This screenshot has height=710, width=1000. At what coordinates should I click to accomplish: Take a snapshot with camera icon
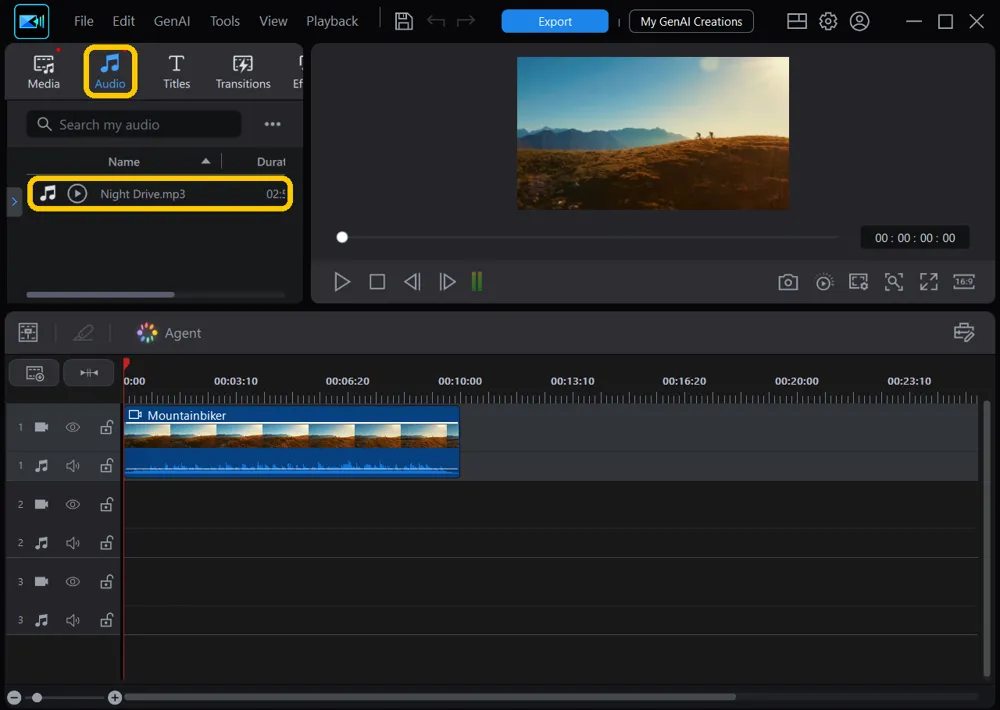788,282
